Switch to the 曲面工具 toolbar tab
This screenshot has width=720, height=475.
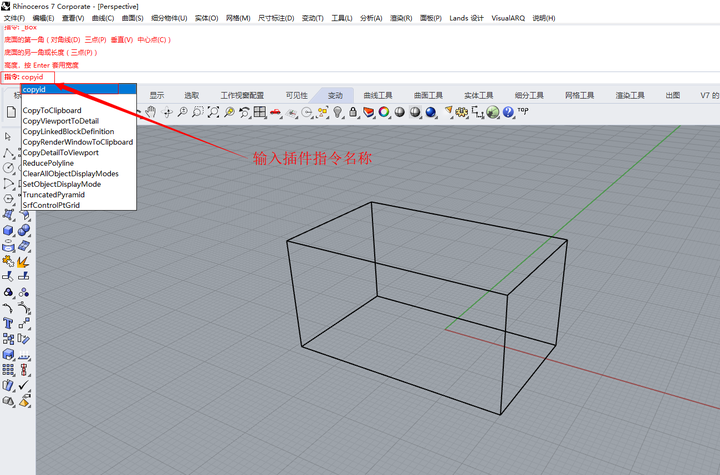(x=428, y=95)
